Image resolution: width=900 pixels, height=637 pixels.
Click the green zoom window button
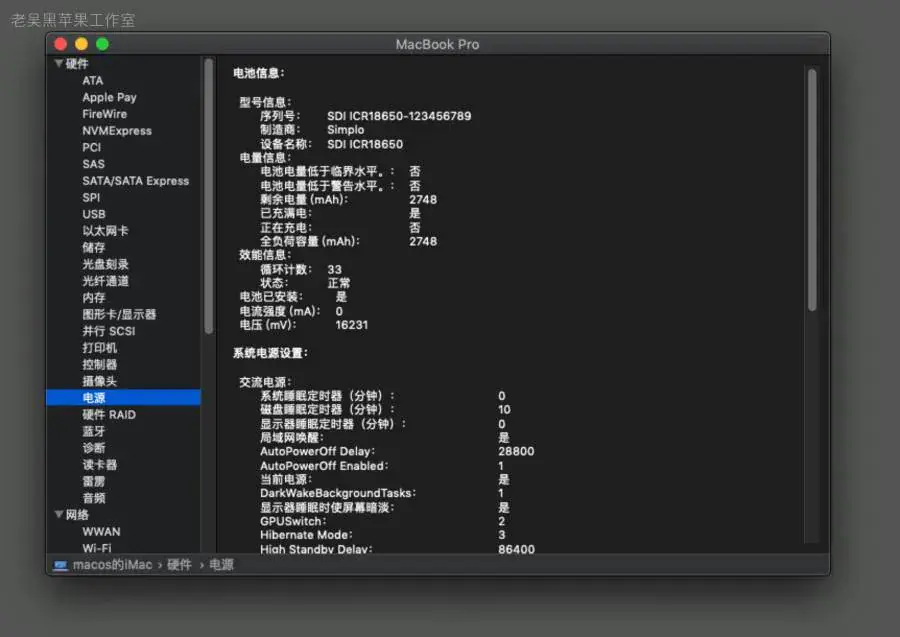point(102,44)
